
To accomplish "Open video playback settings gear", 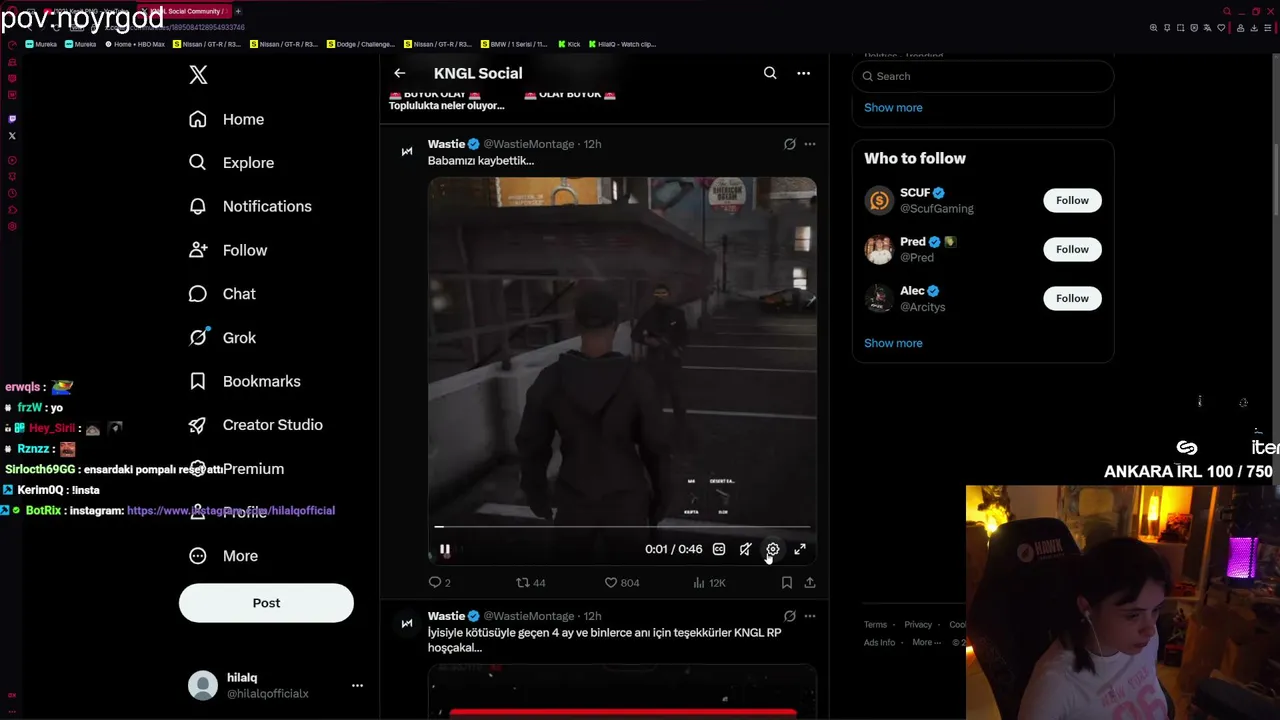I will pyautogui.click(x=773, y=549).
